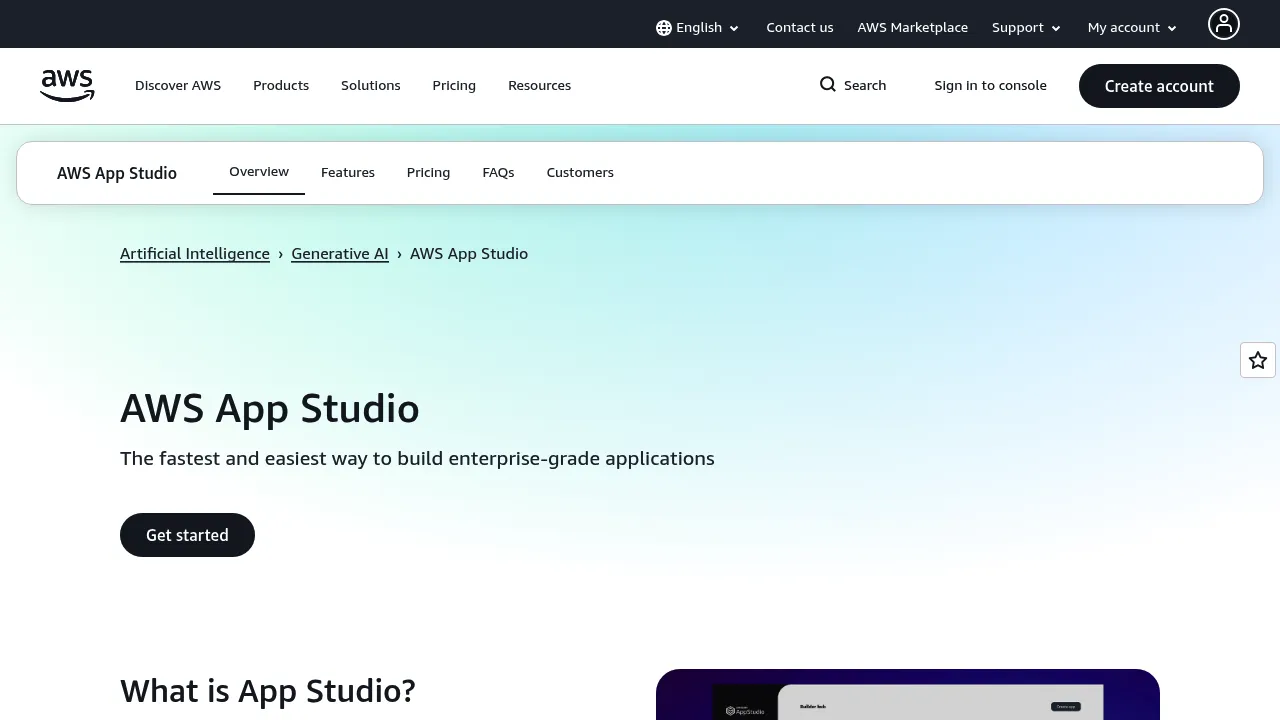Open the Solutions menu
This screenshot has height=720, width=1280.
(371, 86)
